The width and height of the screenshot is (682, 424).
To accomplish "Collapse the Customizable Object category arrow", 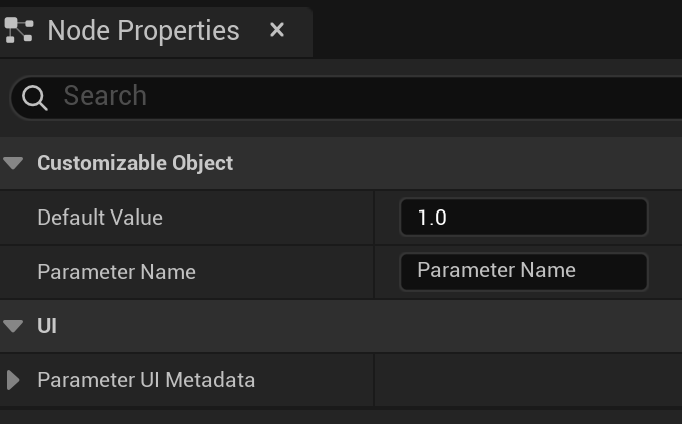I will point(13,163).
